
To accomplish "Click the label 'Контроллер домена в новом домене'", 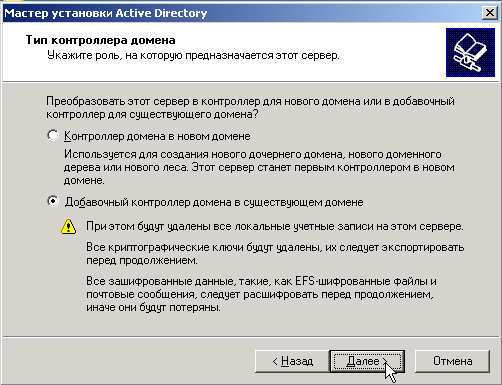I will (157, 136).
